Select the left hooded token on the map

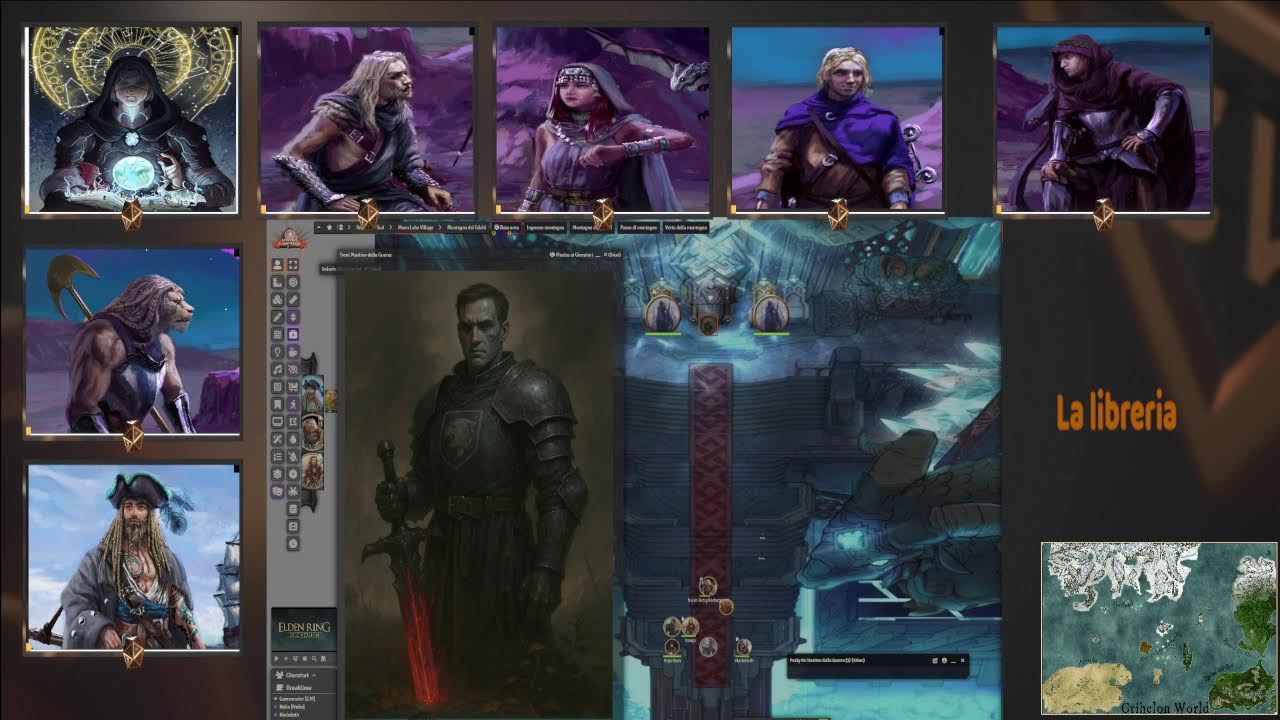pyautogui.click(x=662, y=314)
